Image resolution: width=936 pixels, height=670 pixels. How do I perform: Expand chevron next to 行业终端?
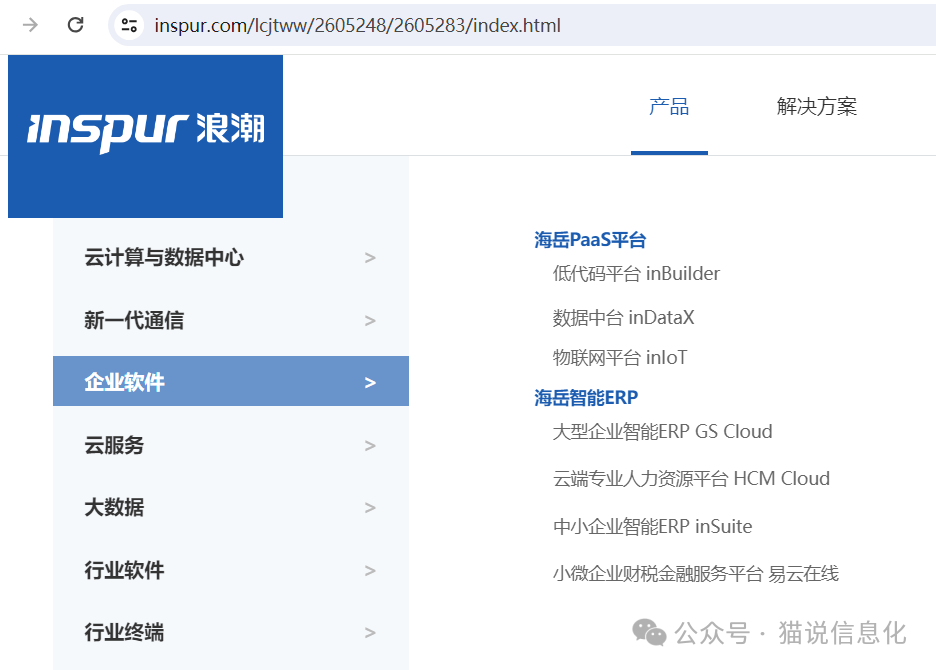pos(370,633)
